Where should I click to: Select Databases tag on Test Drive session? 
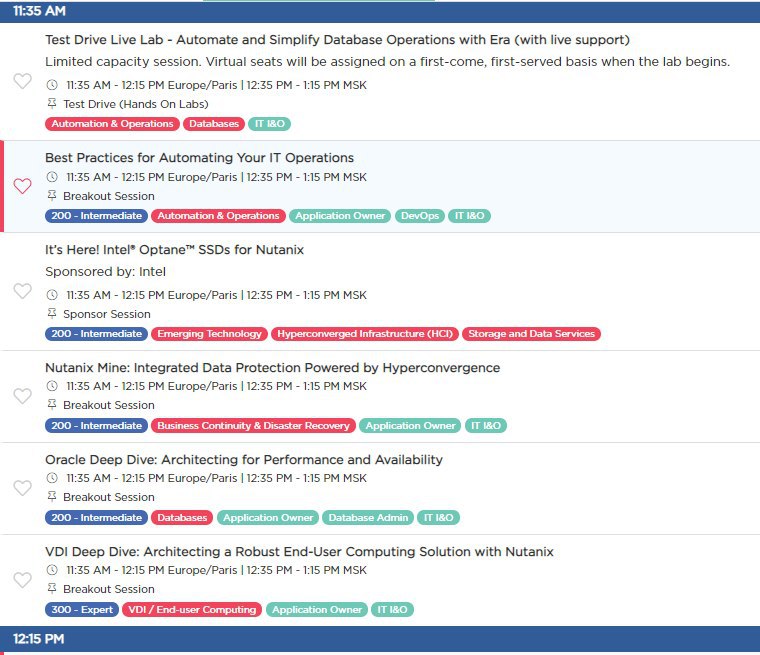pos(214,124)
